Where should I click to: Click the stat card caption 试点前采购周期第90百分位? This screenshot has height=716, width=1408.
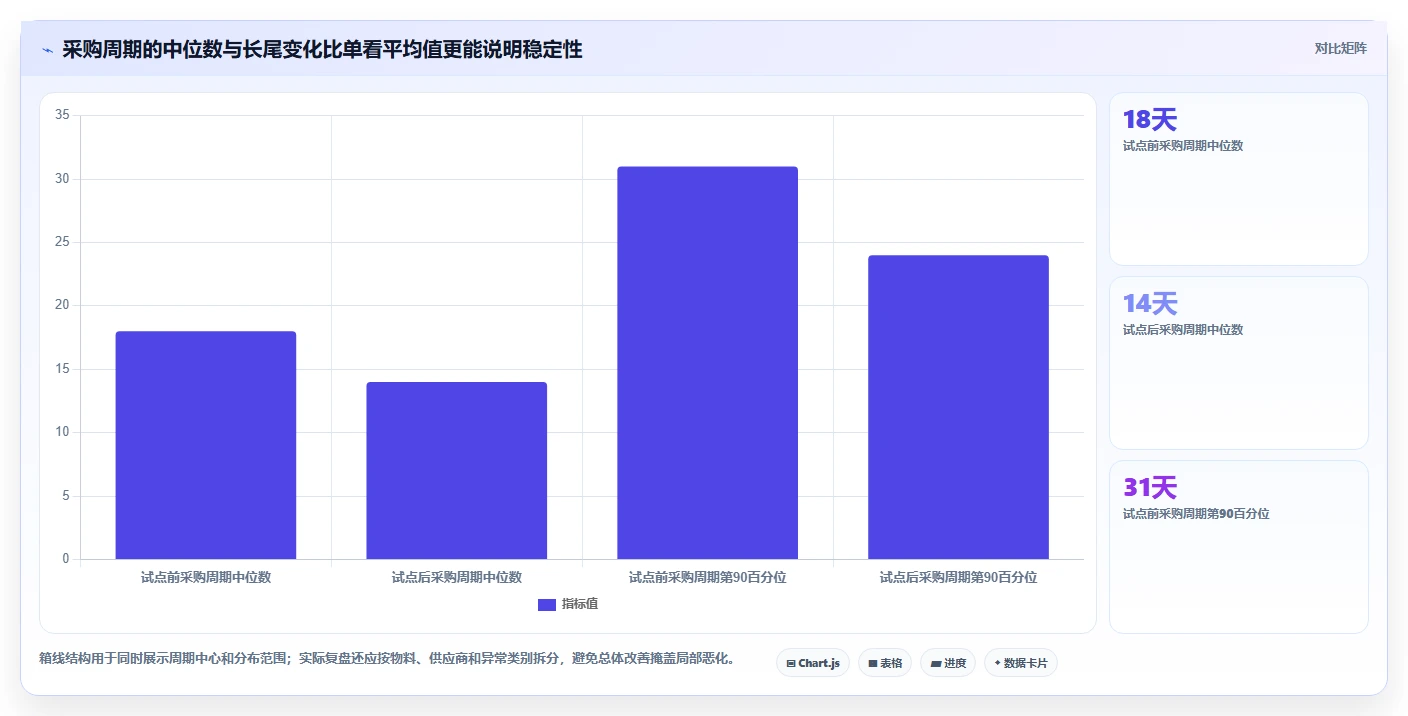pyautogui.click(x=1196, y=514)
